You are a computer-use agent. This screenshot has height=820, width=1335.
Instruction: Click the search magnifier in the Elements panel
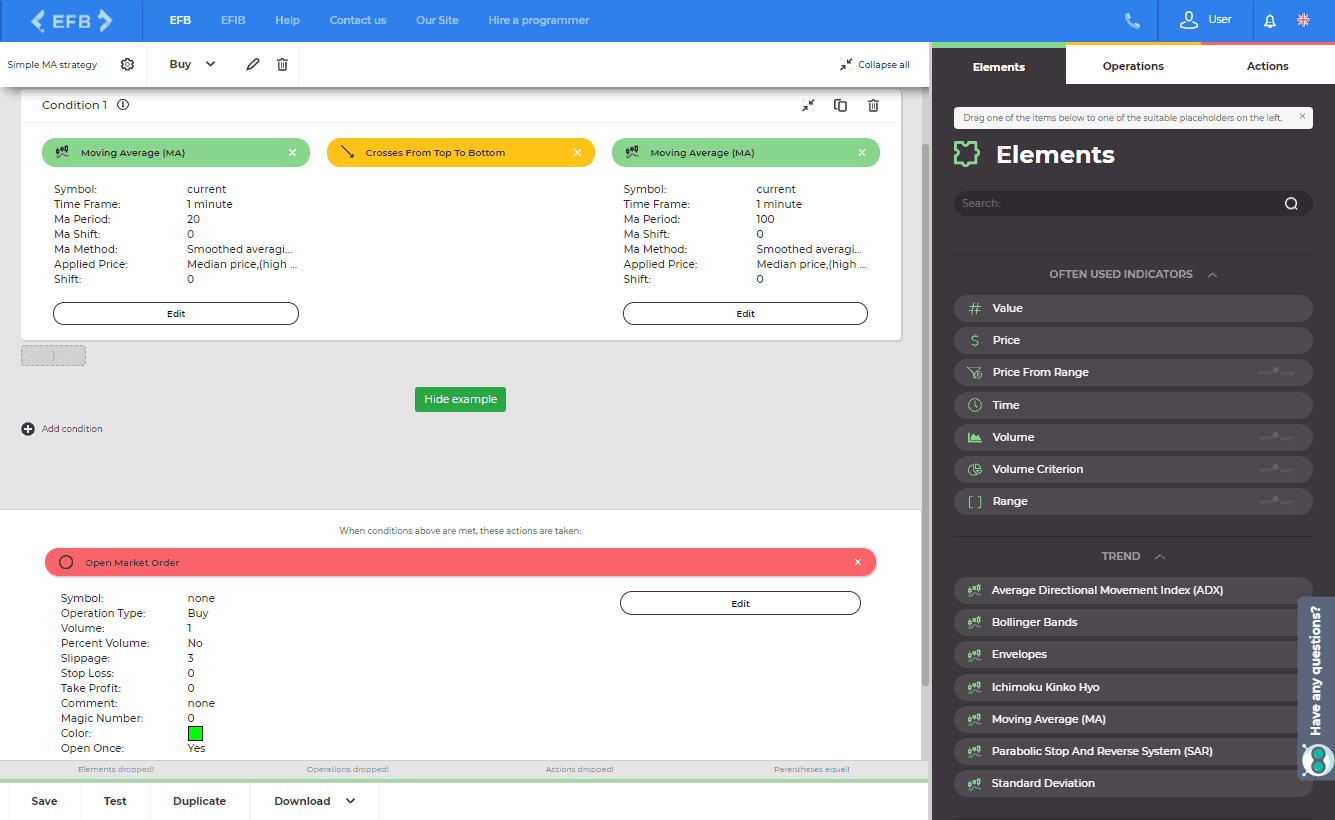click(x=1290, y=203)
